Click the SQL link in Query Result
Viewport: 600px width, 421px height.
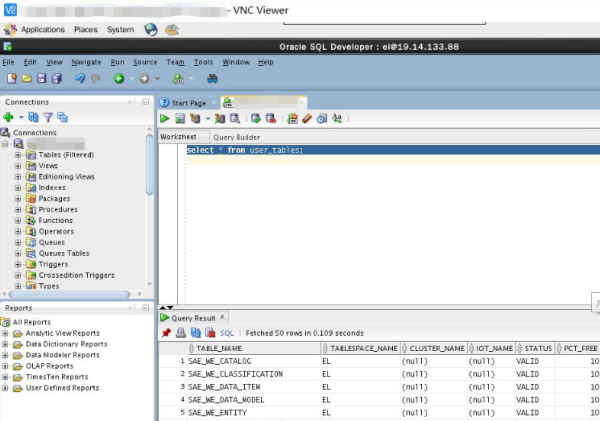coord(227,333)
